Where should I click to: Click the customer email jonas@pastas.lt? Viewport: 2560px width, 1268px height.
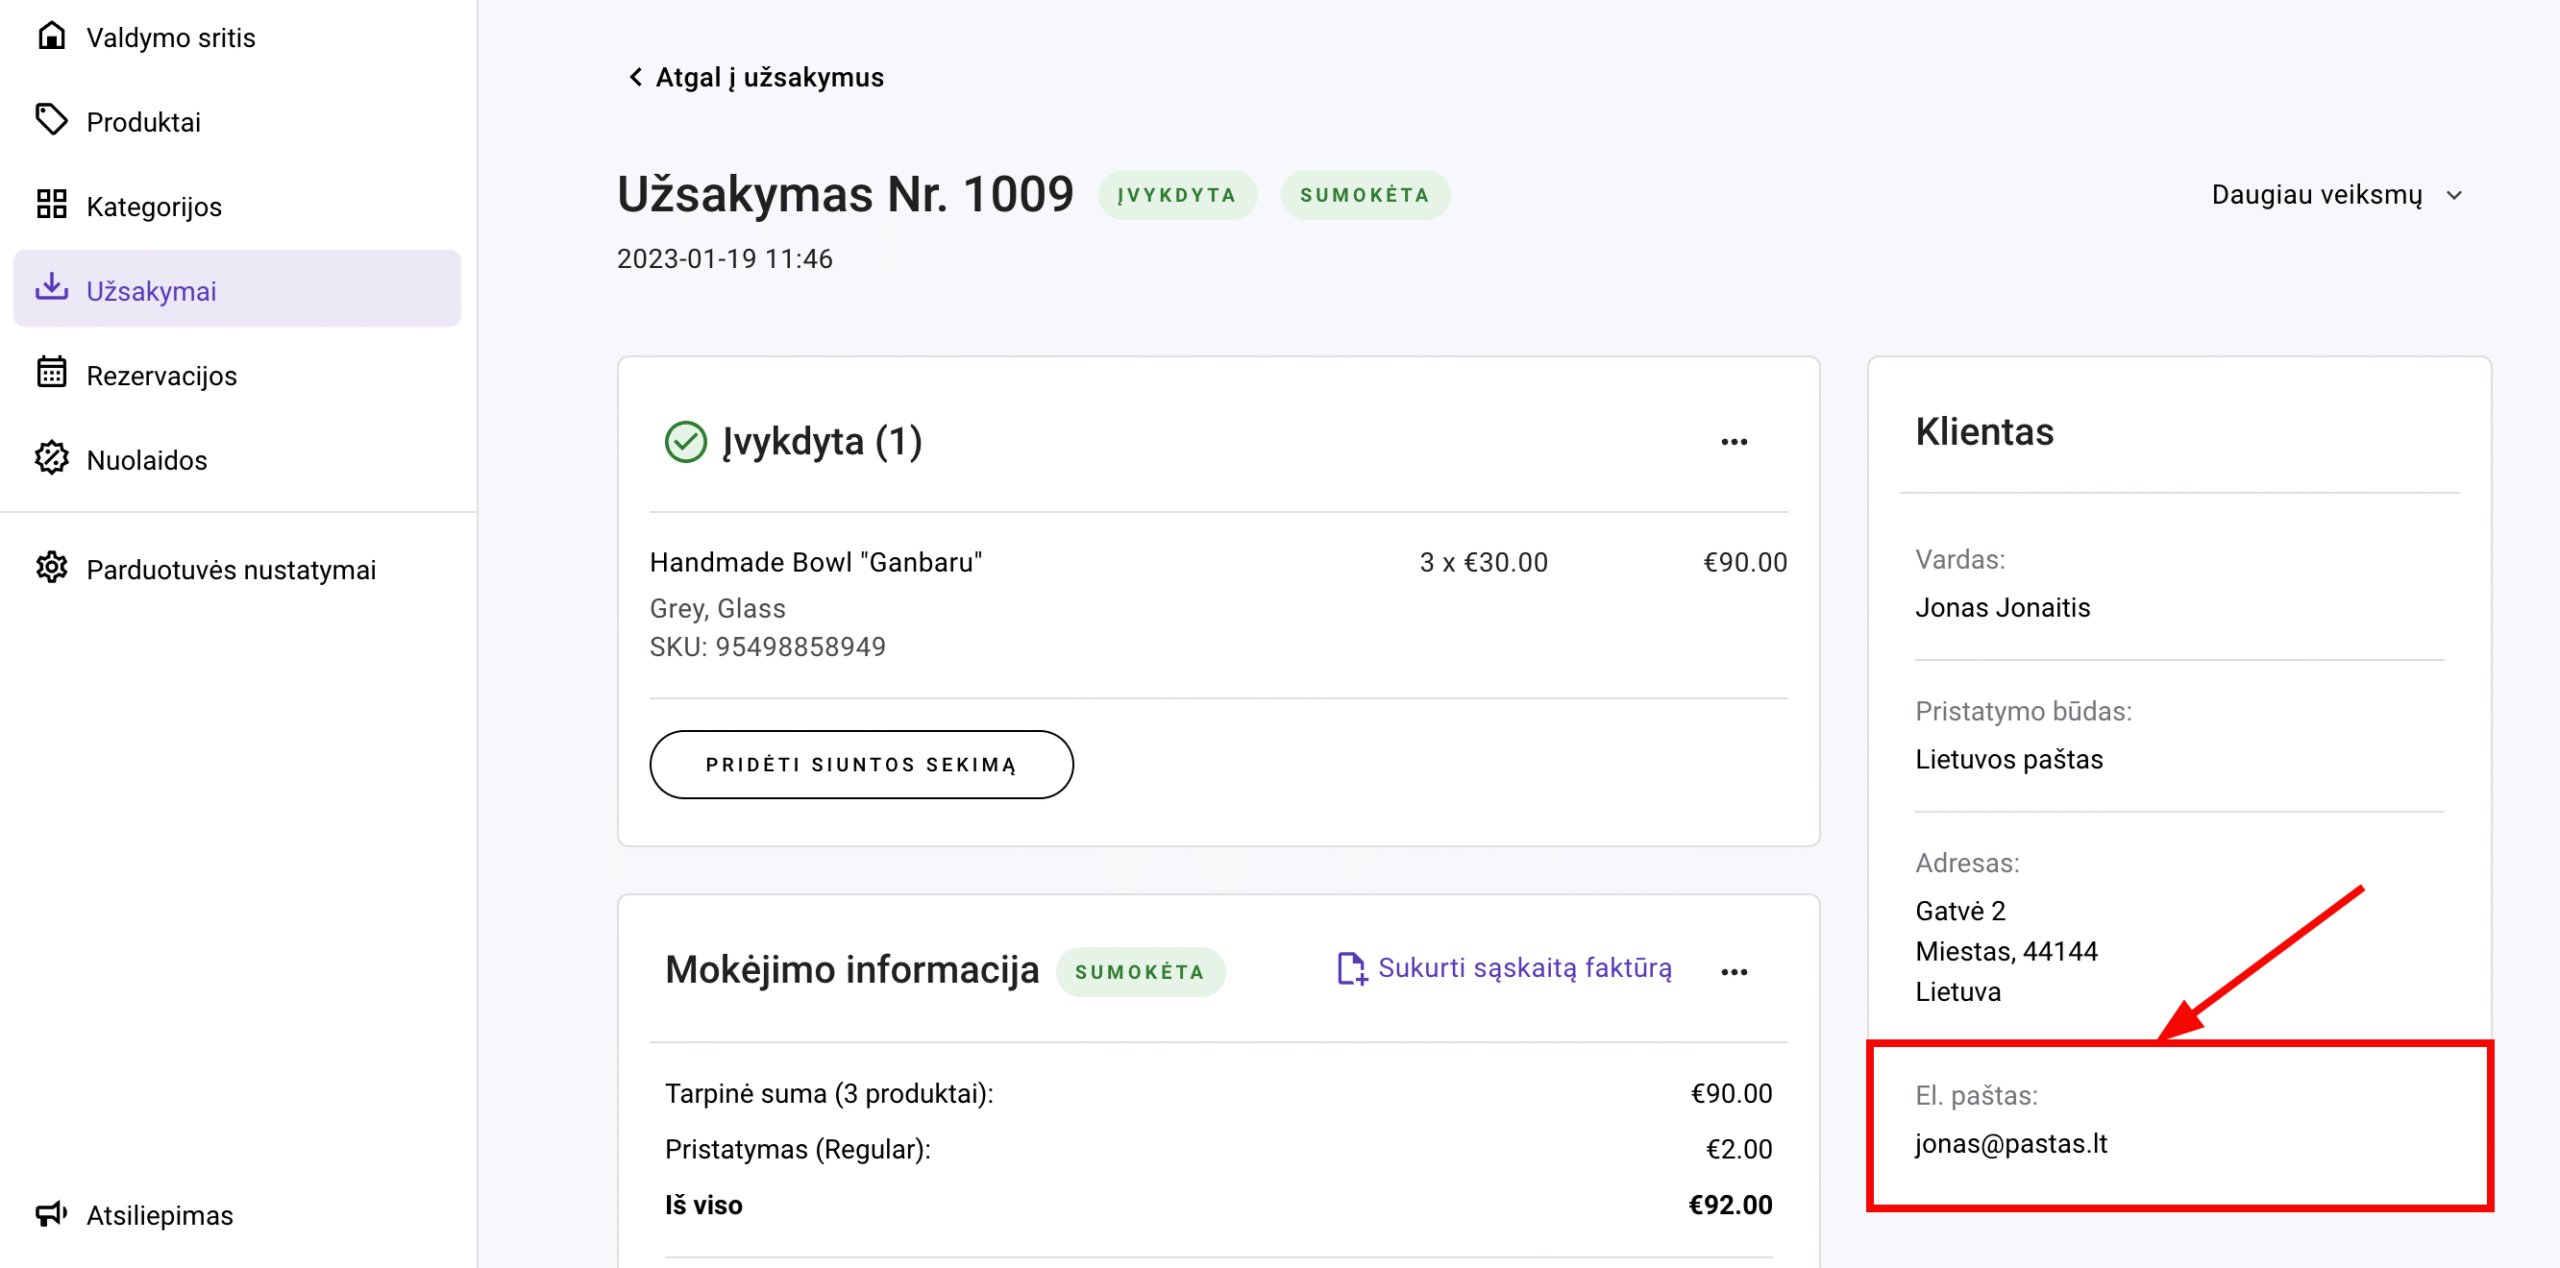(2011, 1143)
